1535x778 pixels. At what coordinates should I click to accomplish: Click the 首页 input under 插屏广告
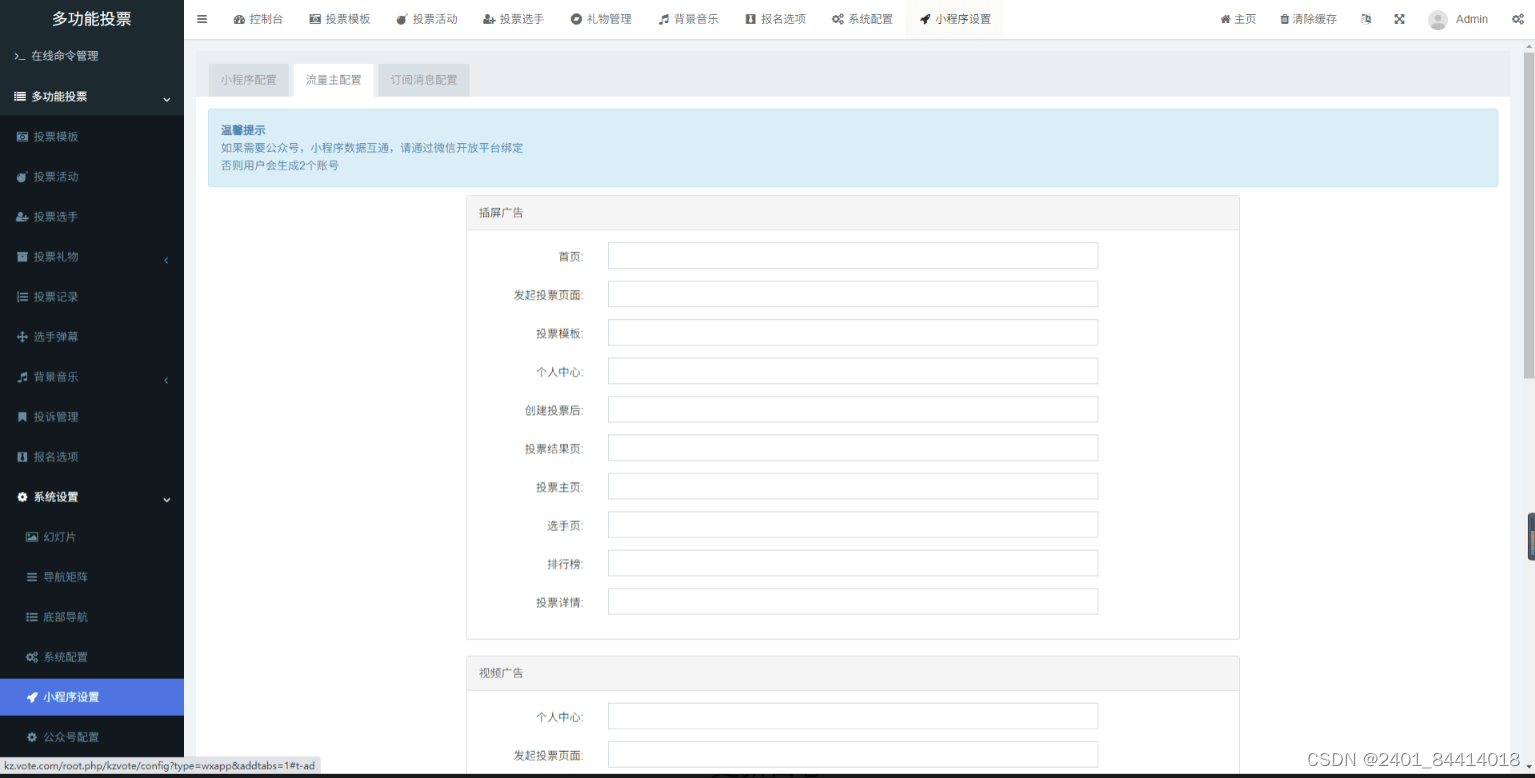click(x=852, y=255)
